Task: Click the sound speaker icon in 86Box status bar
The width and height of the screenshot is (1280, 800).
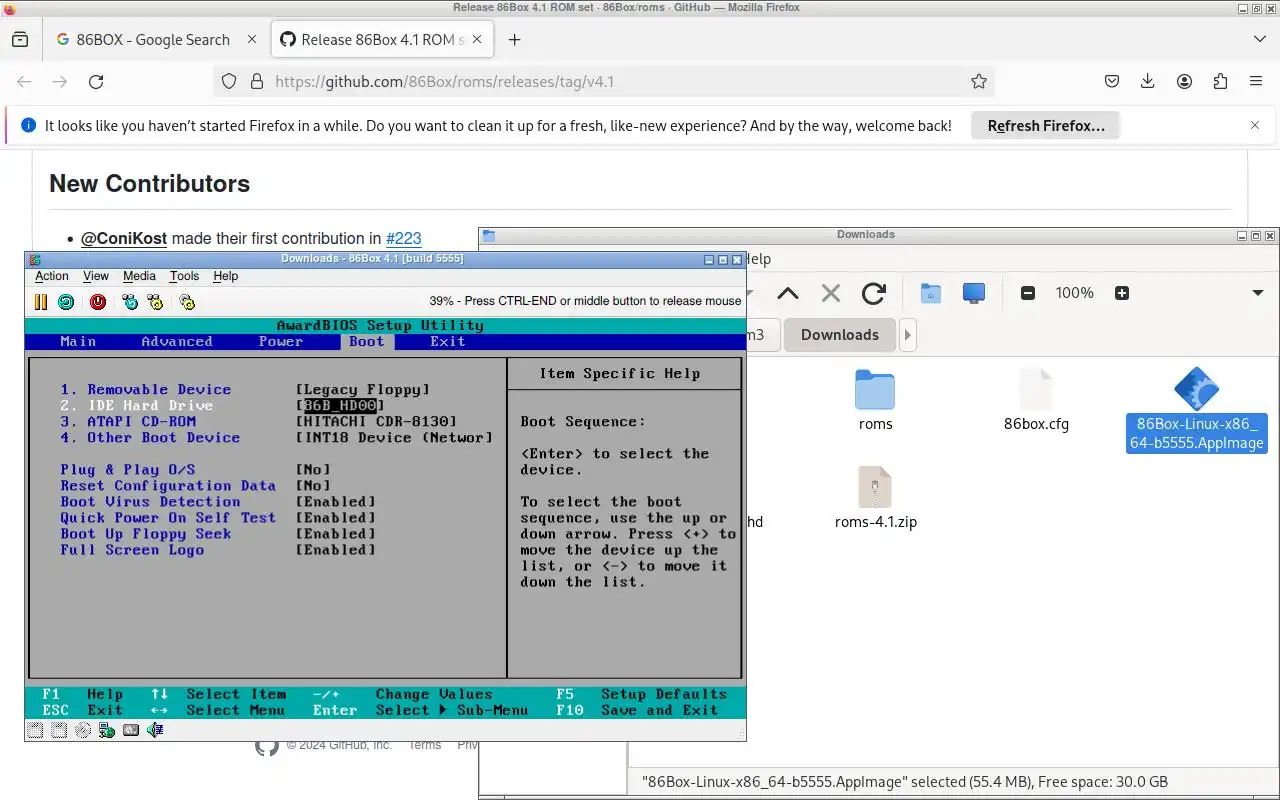Action: [155, 730]
